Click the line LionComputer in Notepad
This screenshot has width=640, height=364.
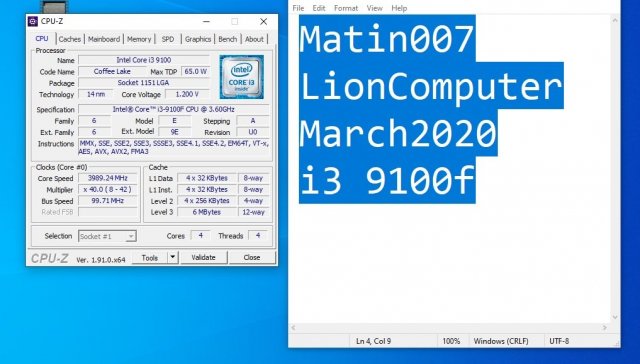431,86
